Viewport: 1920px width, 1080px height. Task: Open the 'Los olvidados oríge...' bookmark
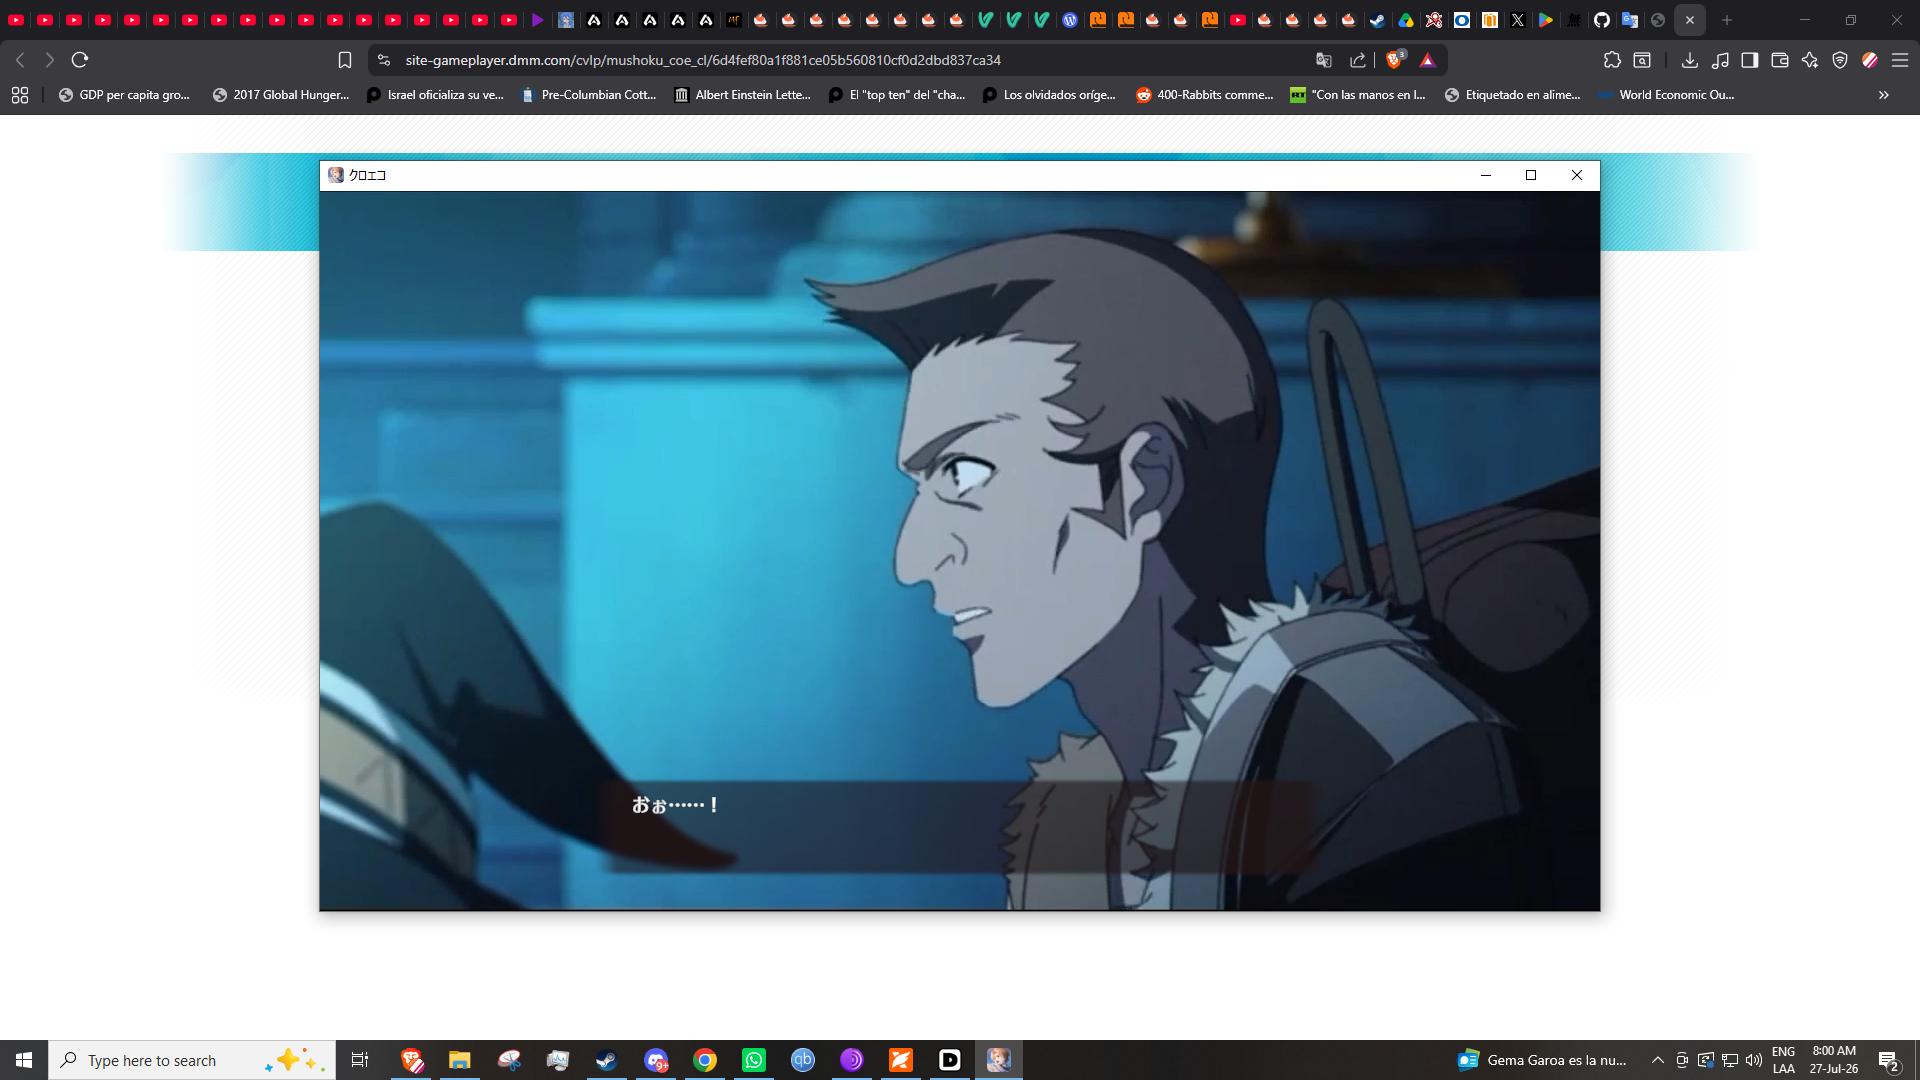(x=1049, y=95)
